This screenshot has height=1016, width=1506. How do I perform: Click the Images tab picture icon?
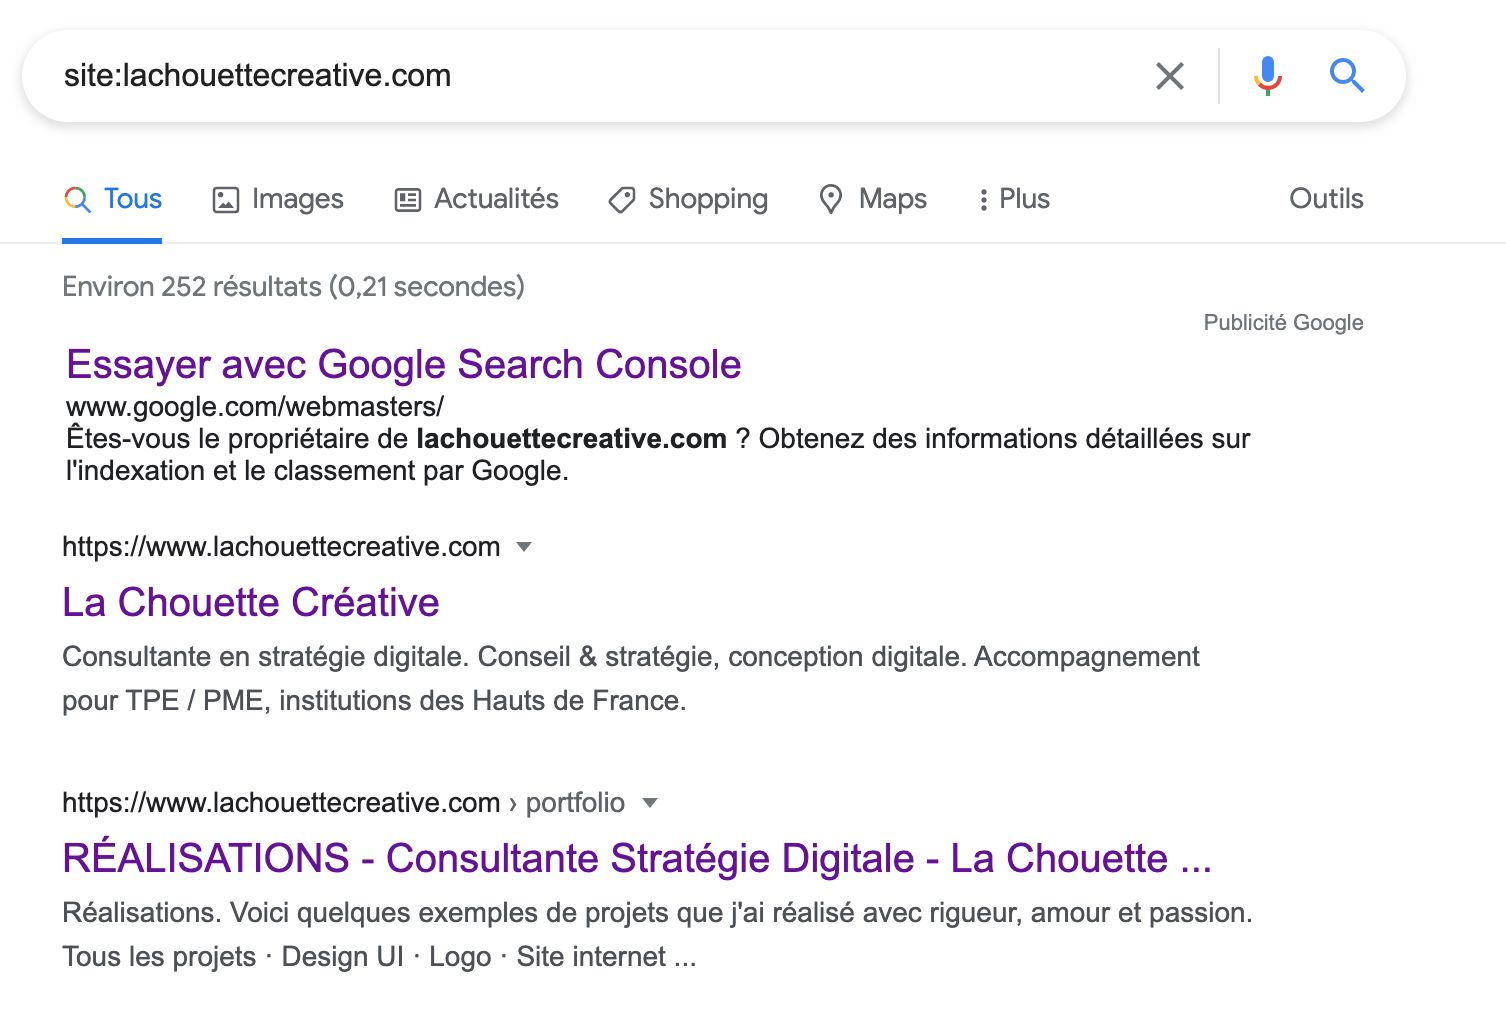pos(226,200)
